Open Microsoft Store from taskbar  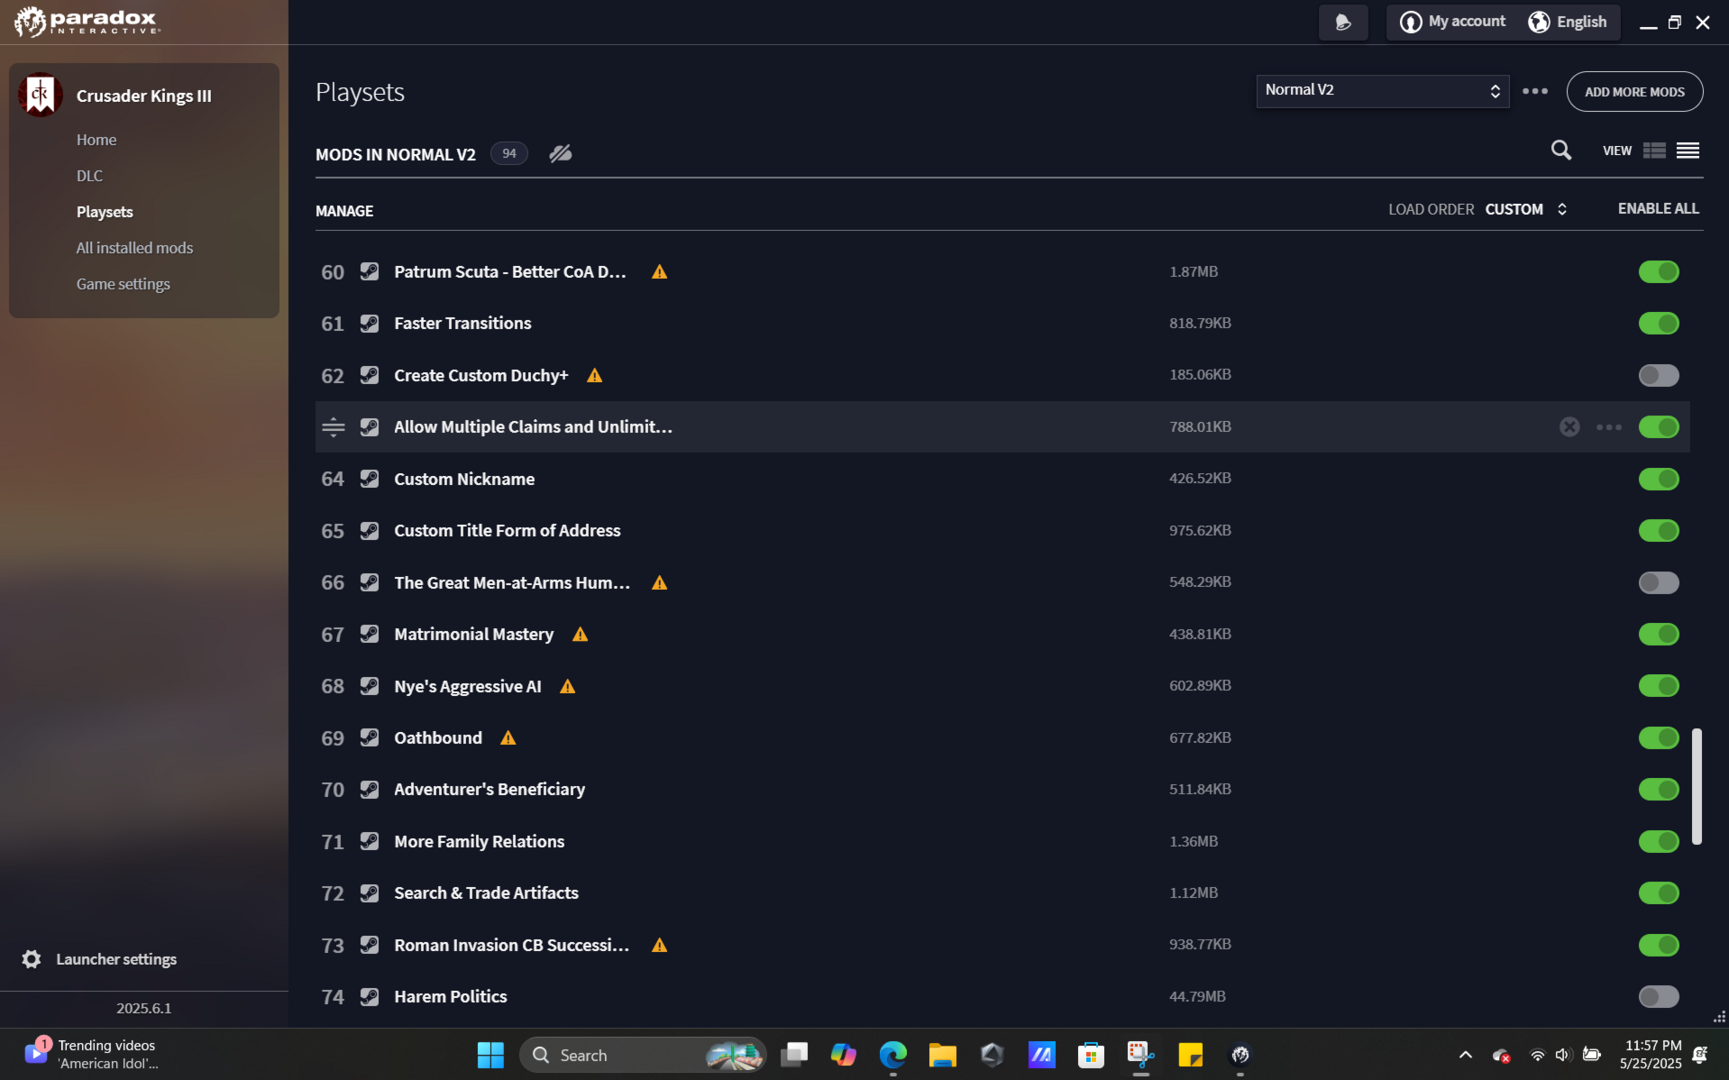coord(1091,1055)
